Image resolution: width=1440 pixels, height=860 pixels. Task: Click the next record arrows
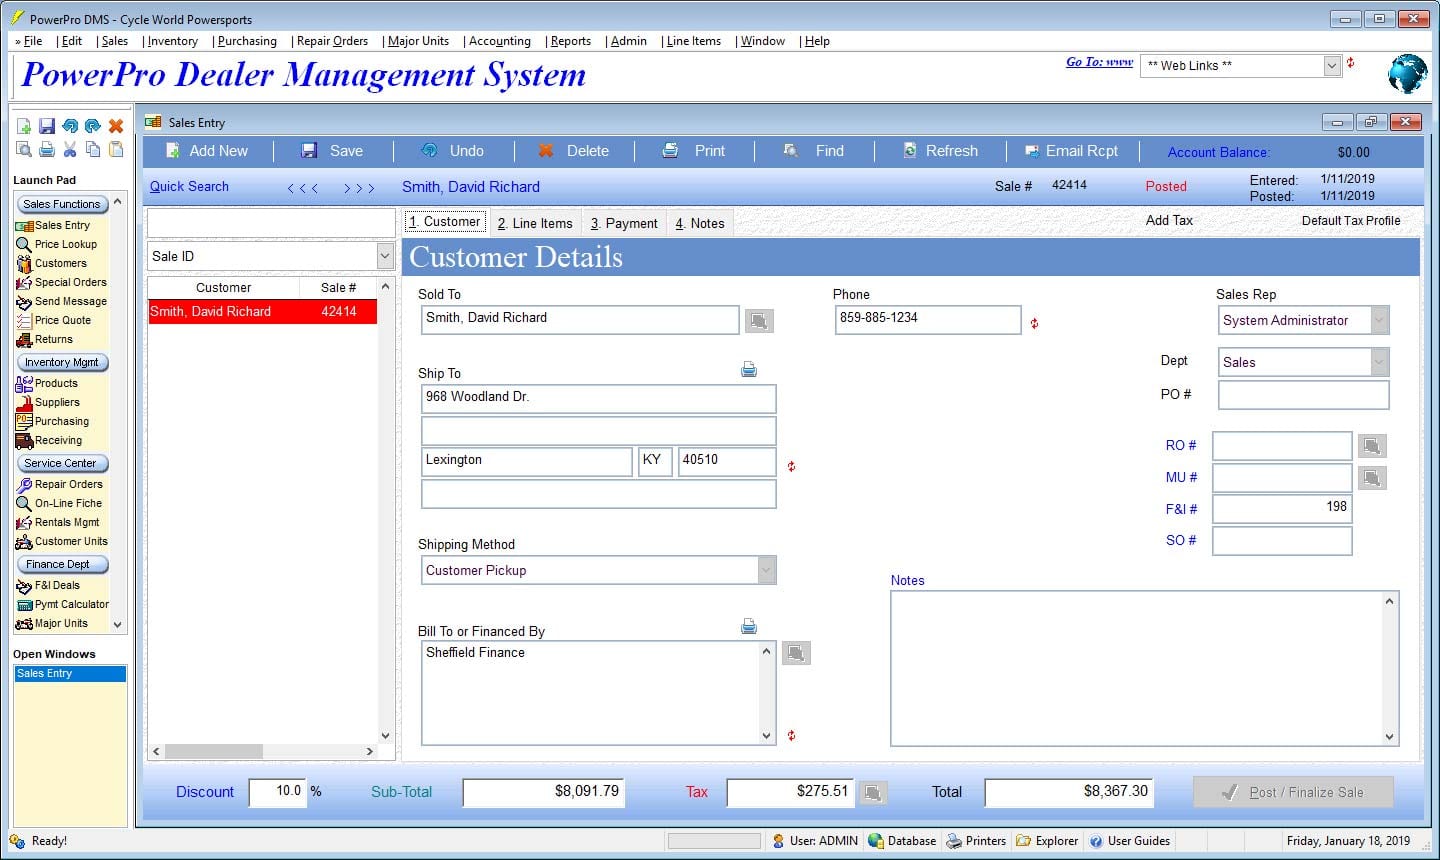(359, 187)
